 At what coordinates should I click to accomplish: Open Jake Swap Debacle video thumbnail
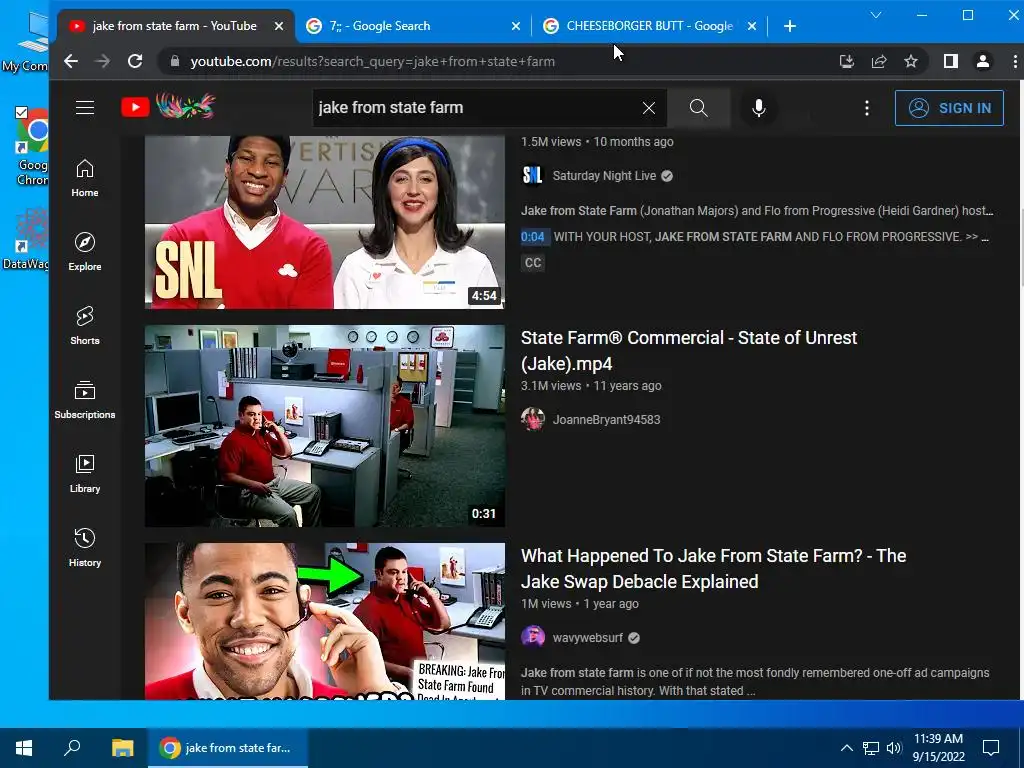pos(325,621)
